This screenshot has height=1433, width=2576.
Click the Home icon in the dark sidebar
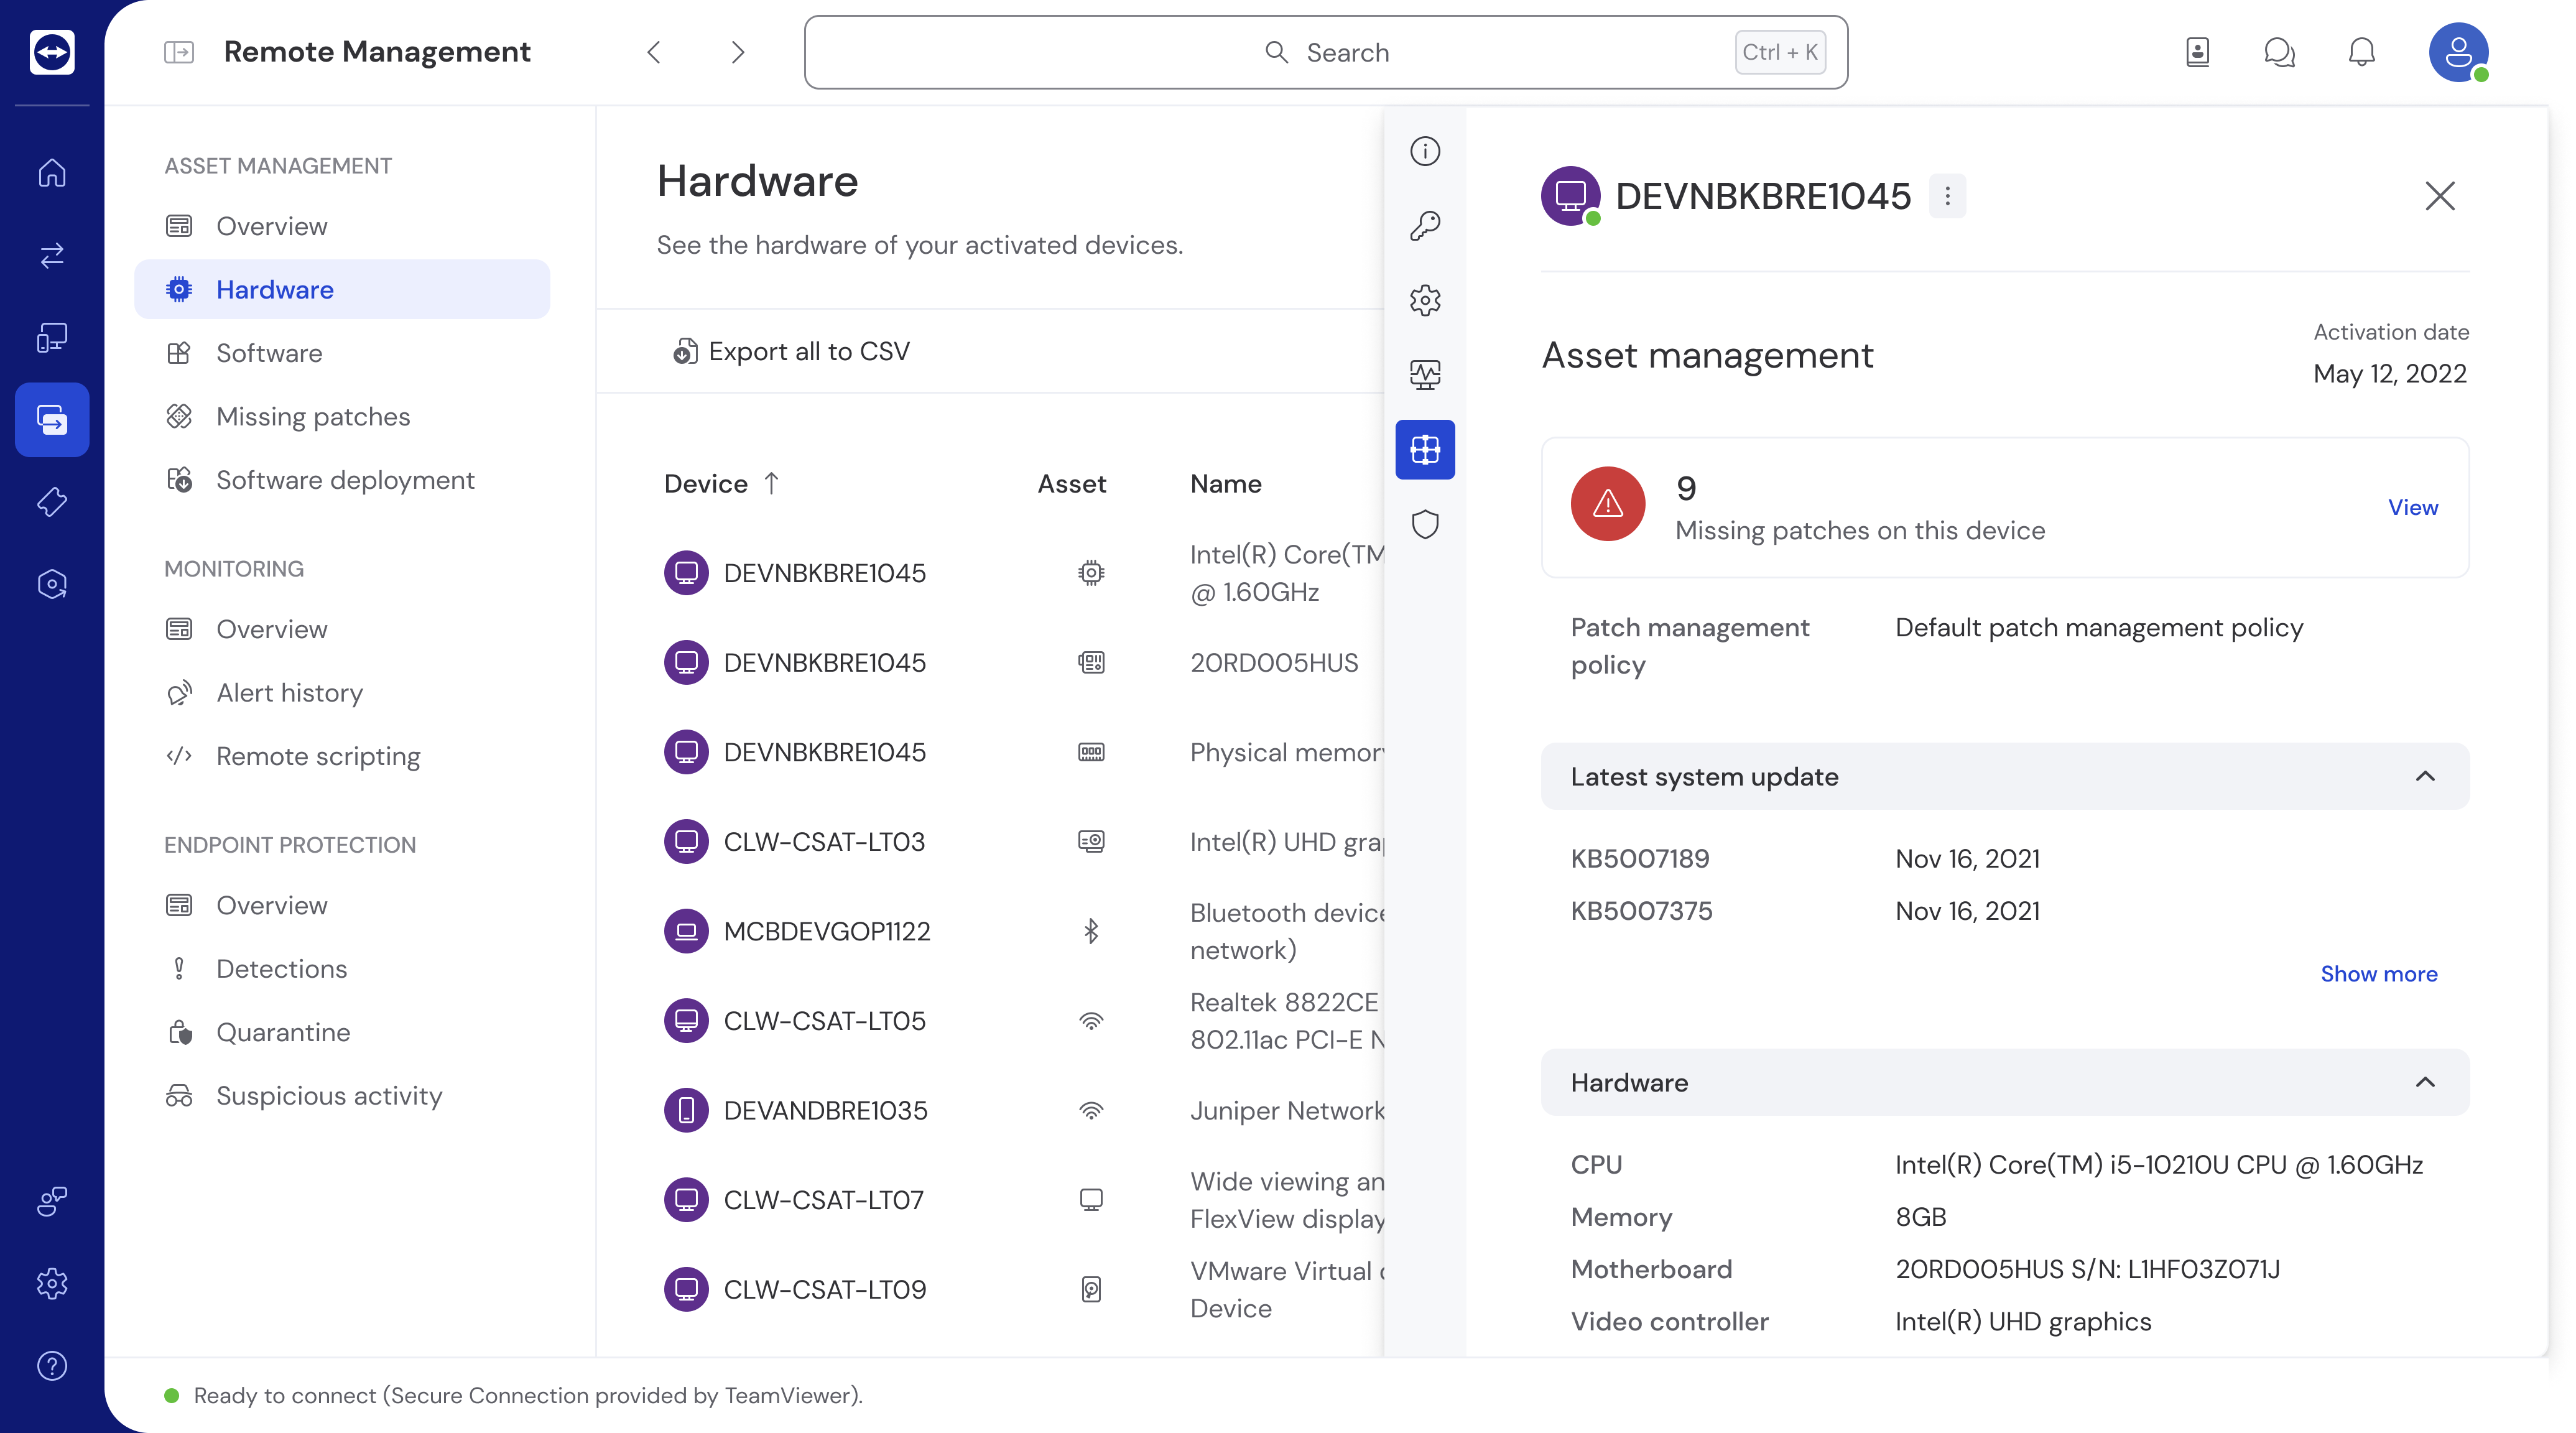51,173
